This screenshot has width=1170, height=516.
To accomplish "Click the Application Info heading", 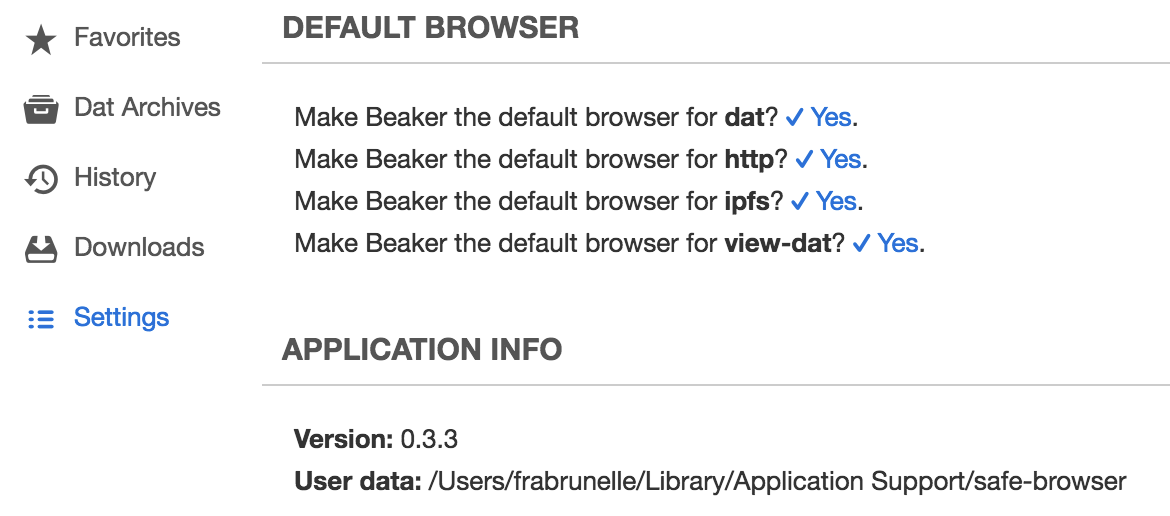I will point(422,349).
